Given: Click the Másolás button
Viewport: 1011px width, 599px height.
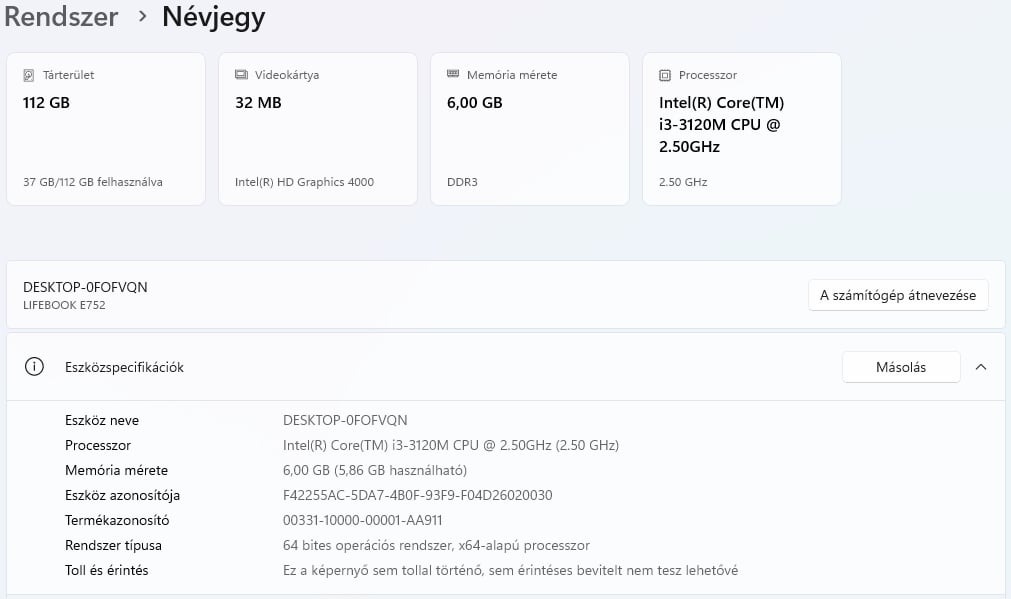Looking at the screenshot, I should coord(901,367).
